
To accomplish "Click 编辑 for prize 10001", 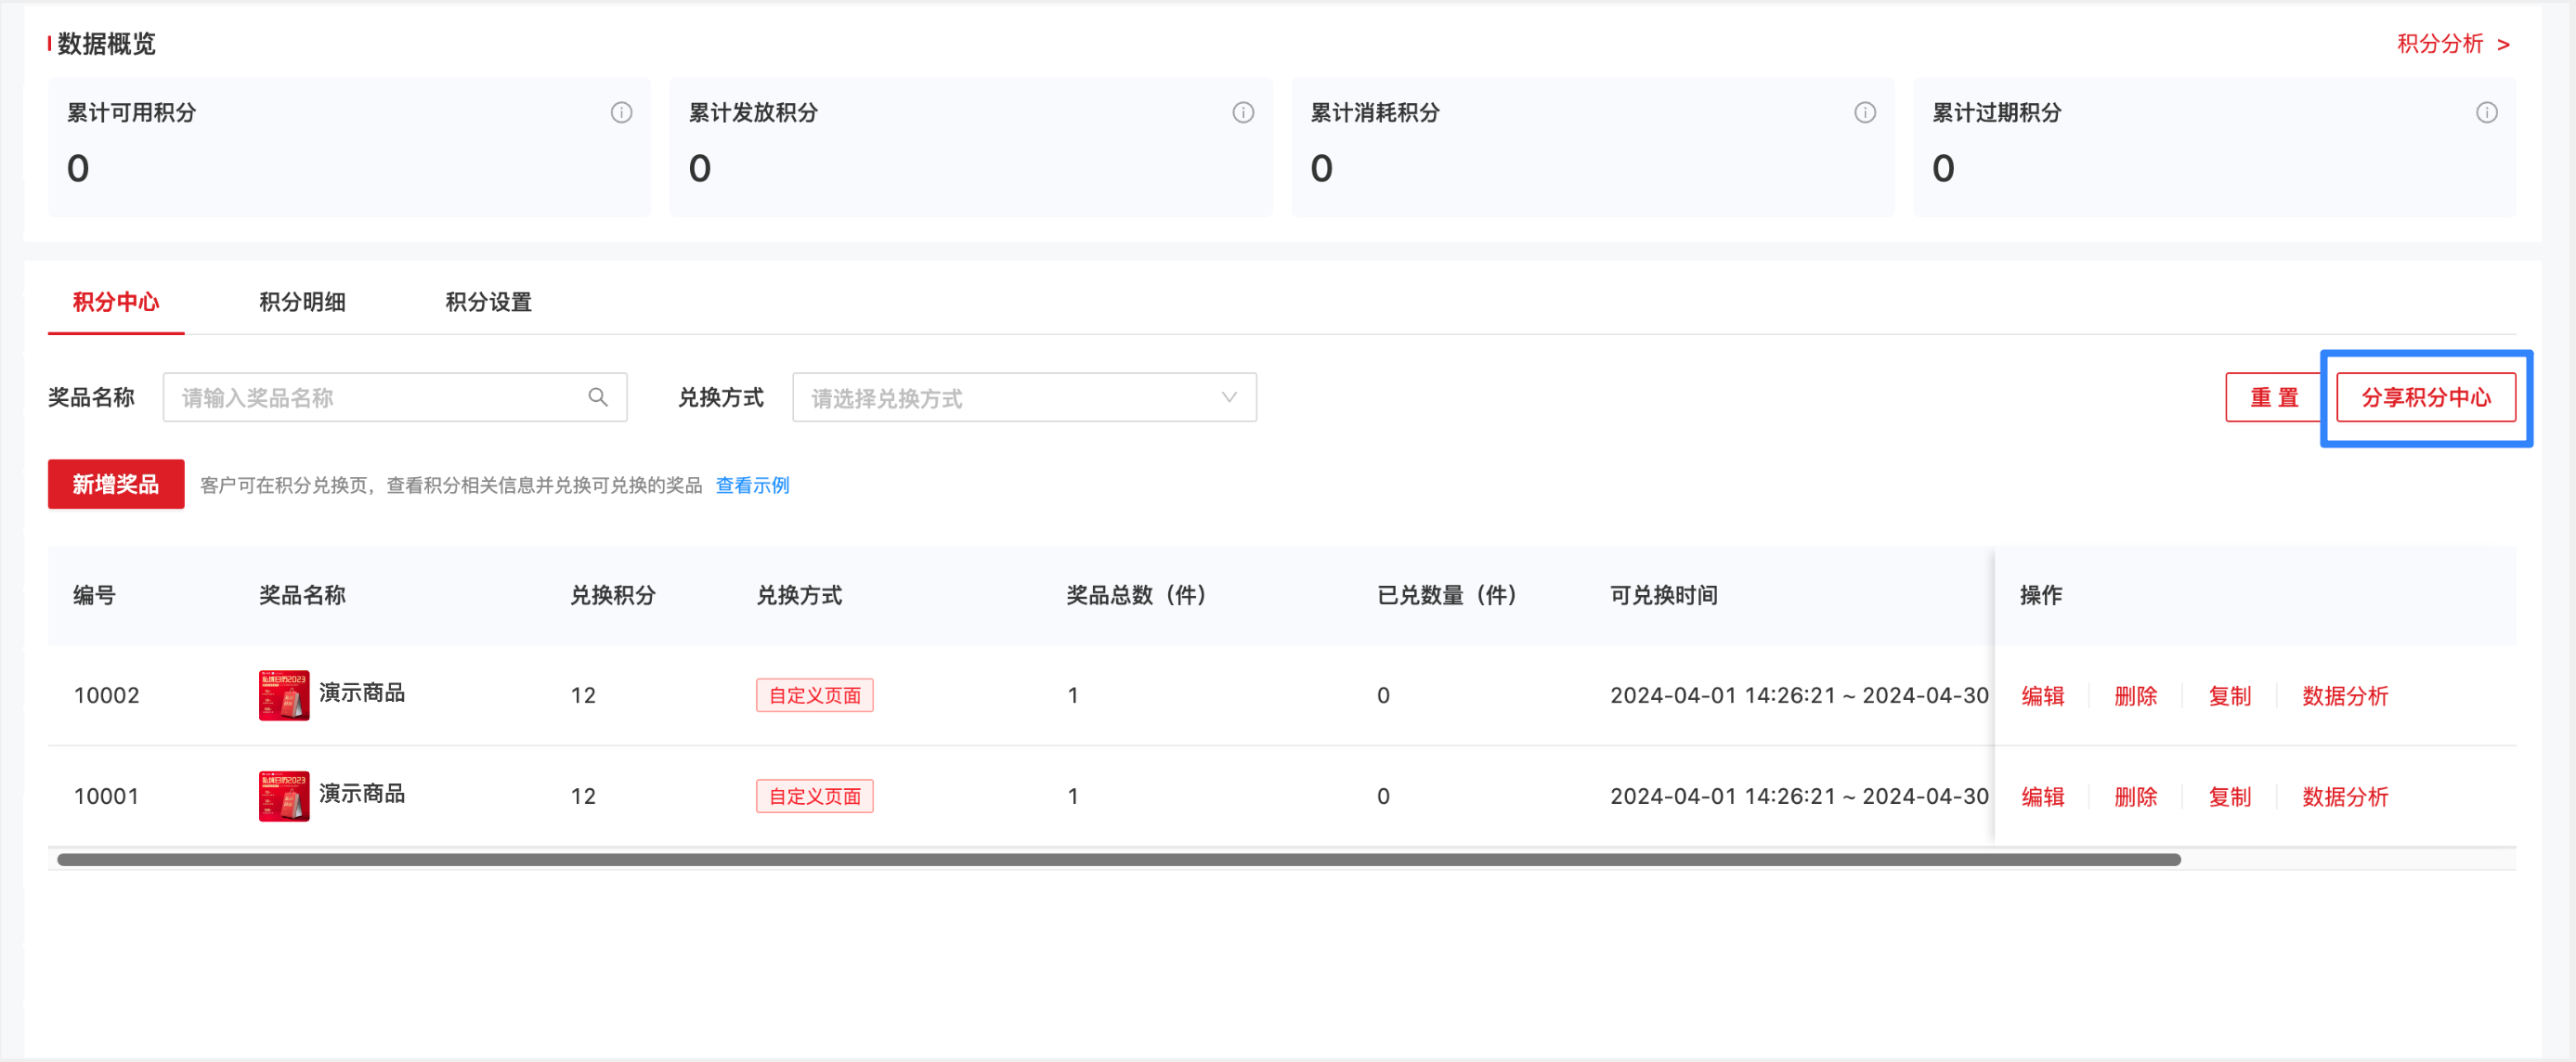I will [x=2042, y=797].
